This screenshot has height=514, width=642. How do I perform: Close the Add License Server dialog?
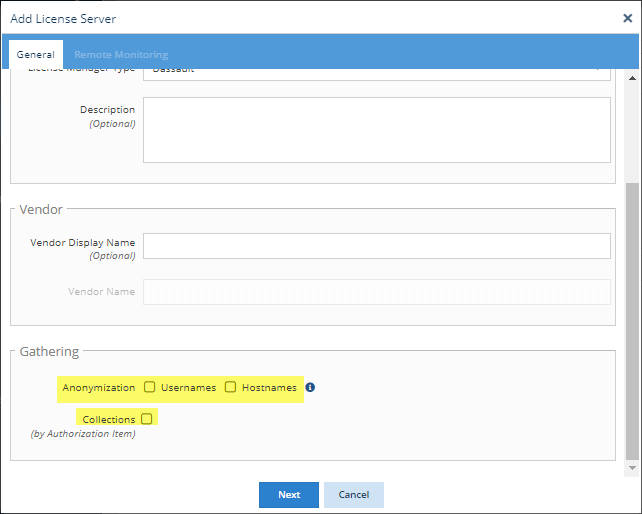[627, 18]
